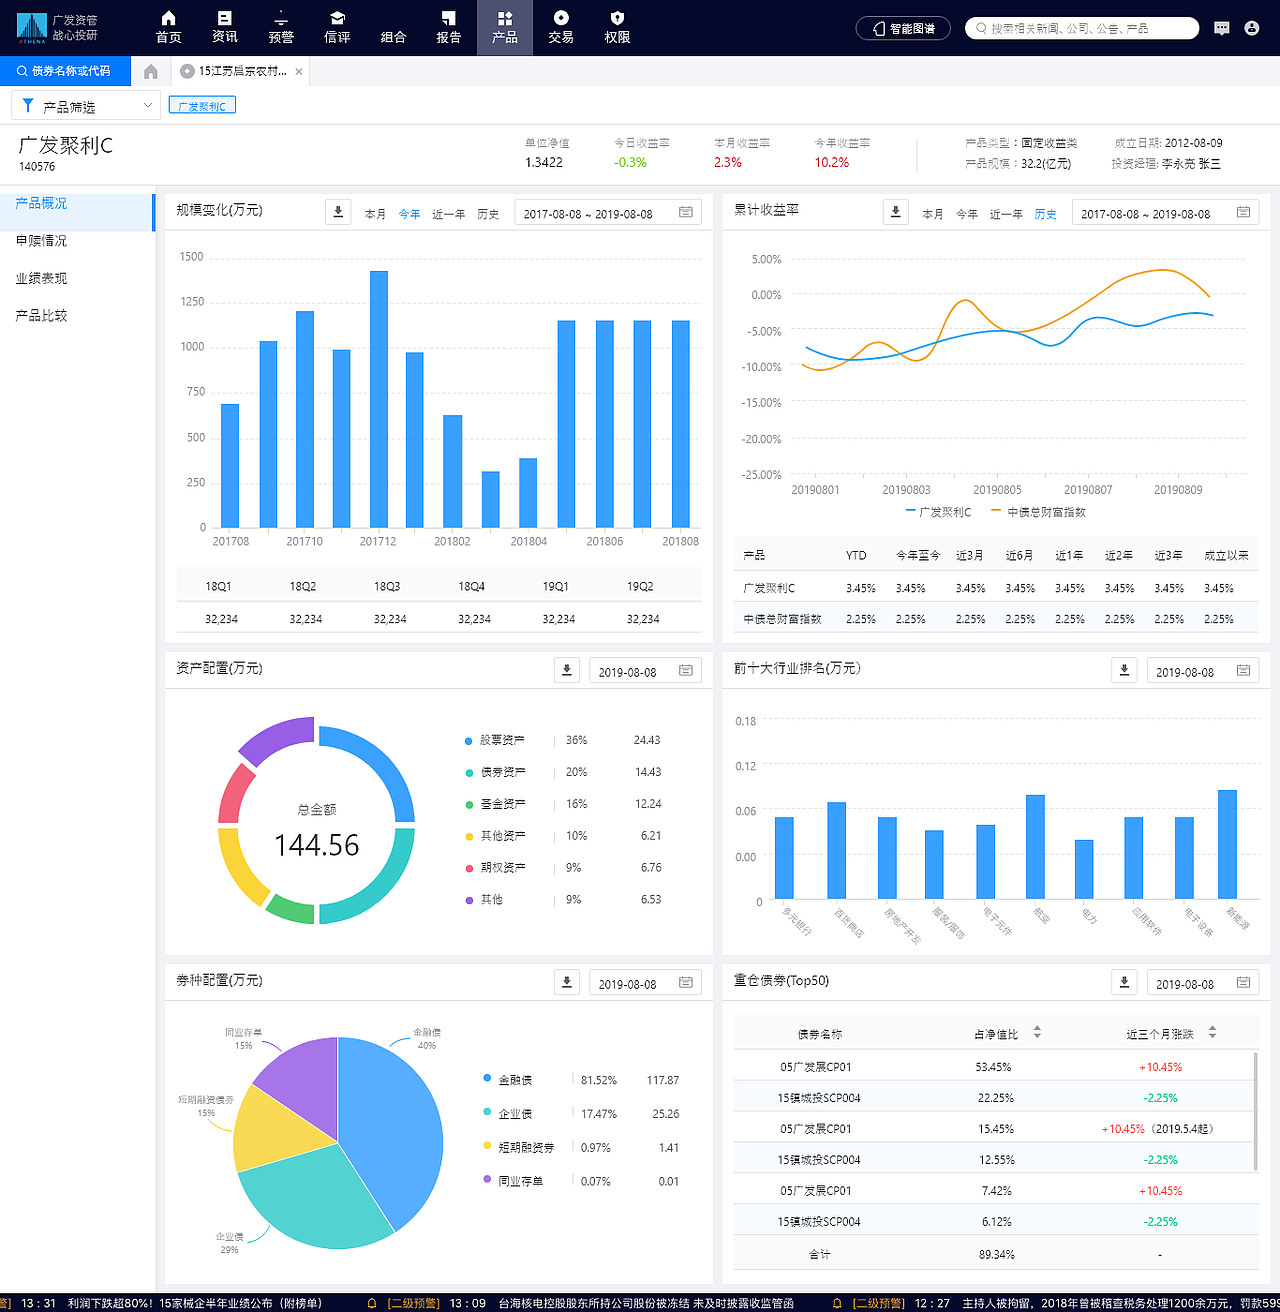Go to the home tab icon
This screenshot has height=1312, width=1280.
tap(151, 71)
